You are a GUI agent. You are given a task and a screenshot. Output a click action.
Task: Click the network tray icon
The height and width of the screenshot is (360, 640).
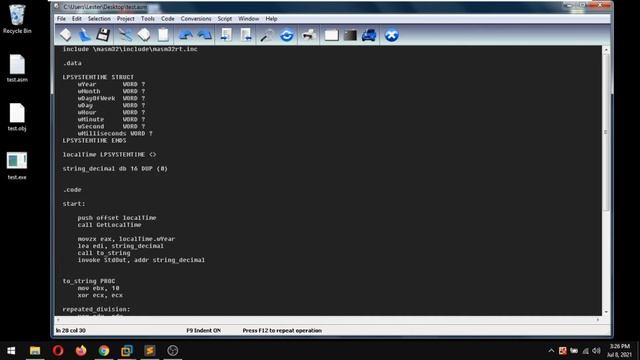coord(585,351)
